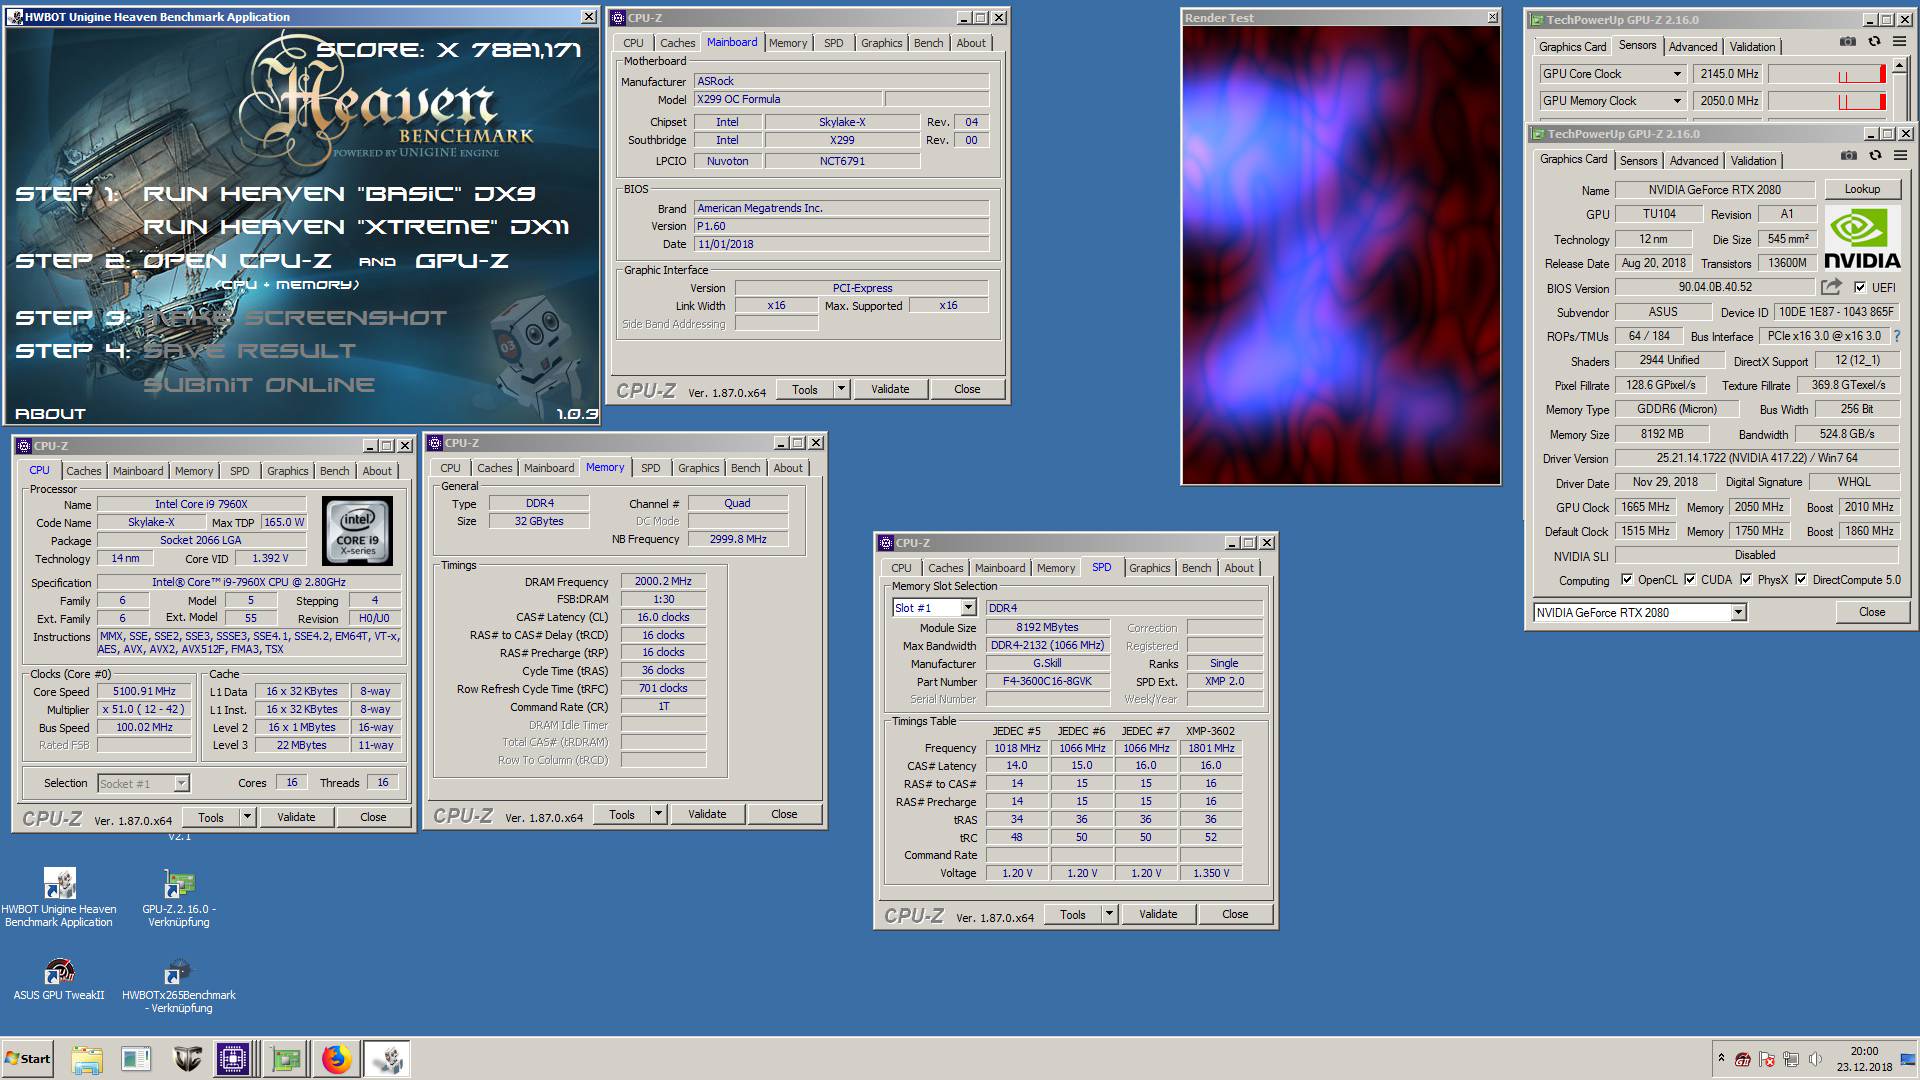
Task: Take screenshot with front GPU-Z camera icon
Action: click(1848, 156)
